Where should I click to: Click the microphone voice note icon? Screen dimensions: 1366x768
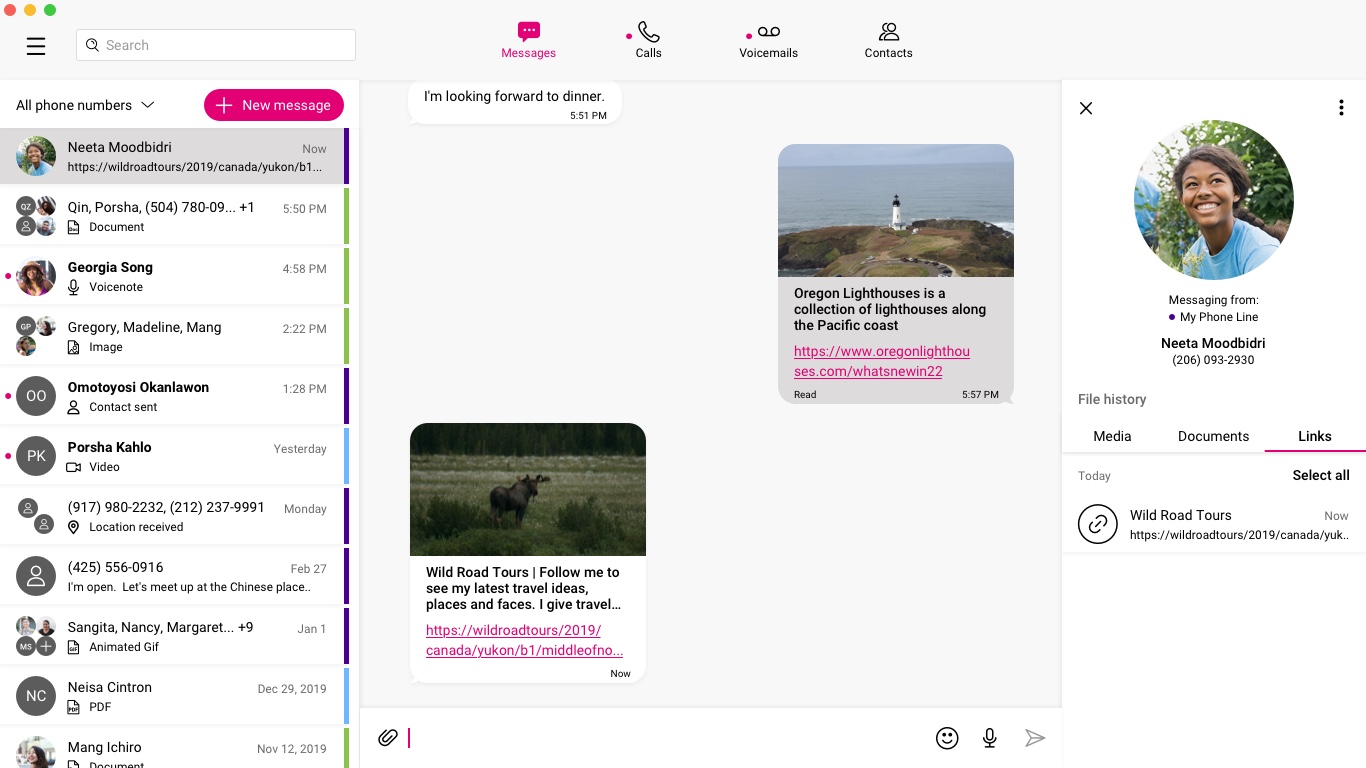pos(989,738)
